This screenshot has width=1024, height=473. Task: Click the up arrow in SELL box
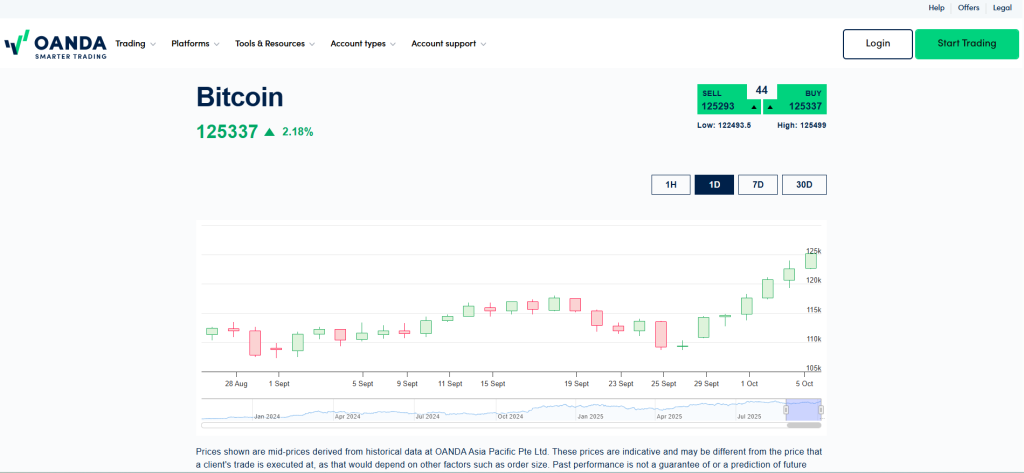click(754, 106)
